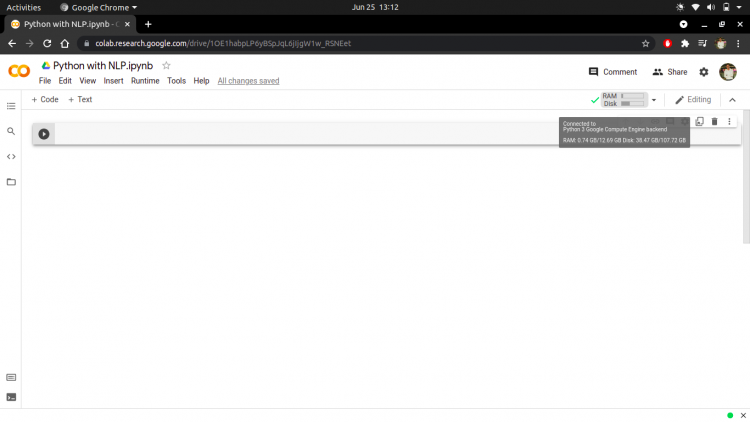Open the red Opera-style extension icon

[x=668, y=44]
